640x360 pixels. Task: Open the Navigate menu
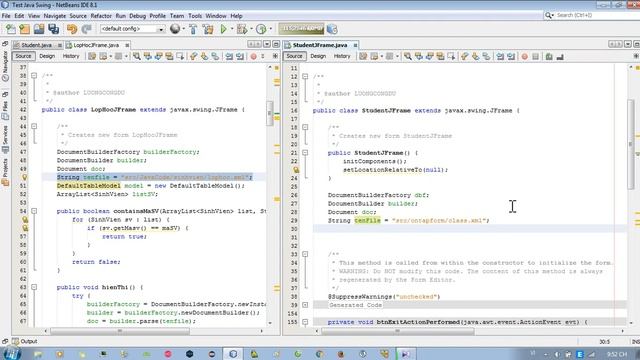click(55, 16)
